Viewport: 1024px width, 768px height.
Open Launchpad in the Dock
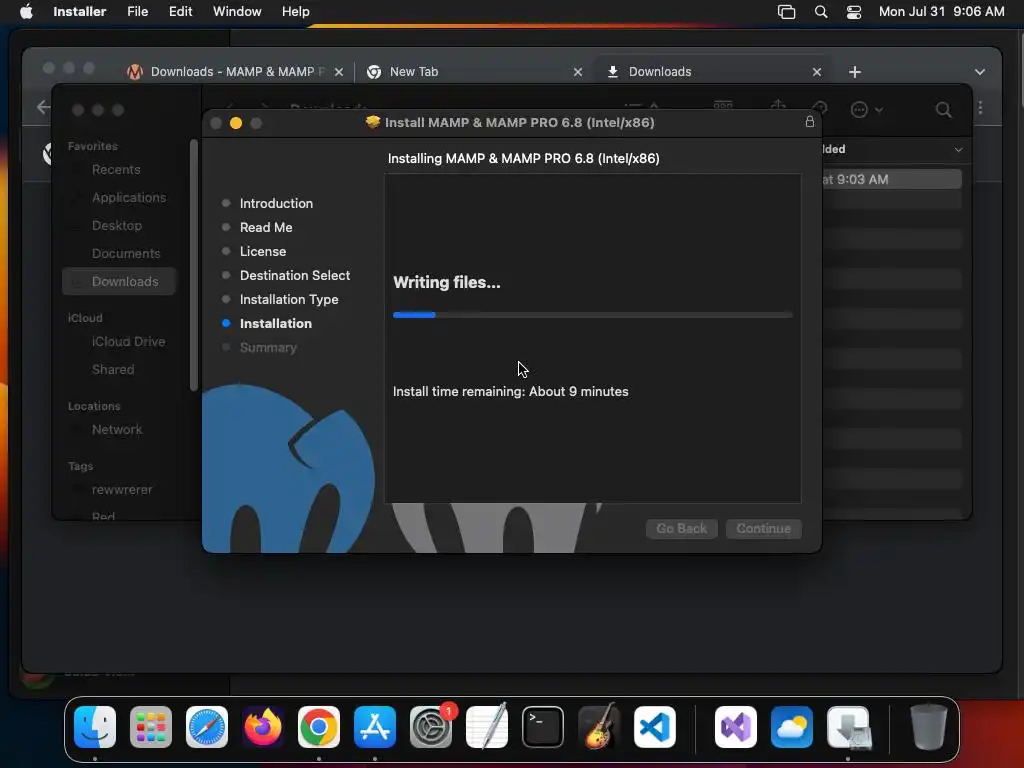pos(151,727)
